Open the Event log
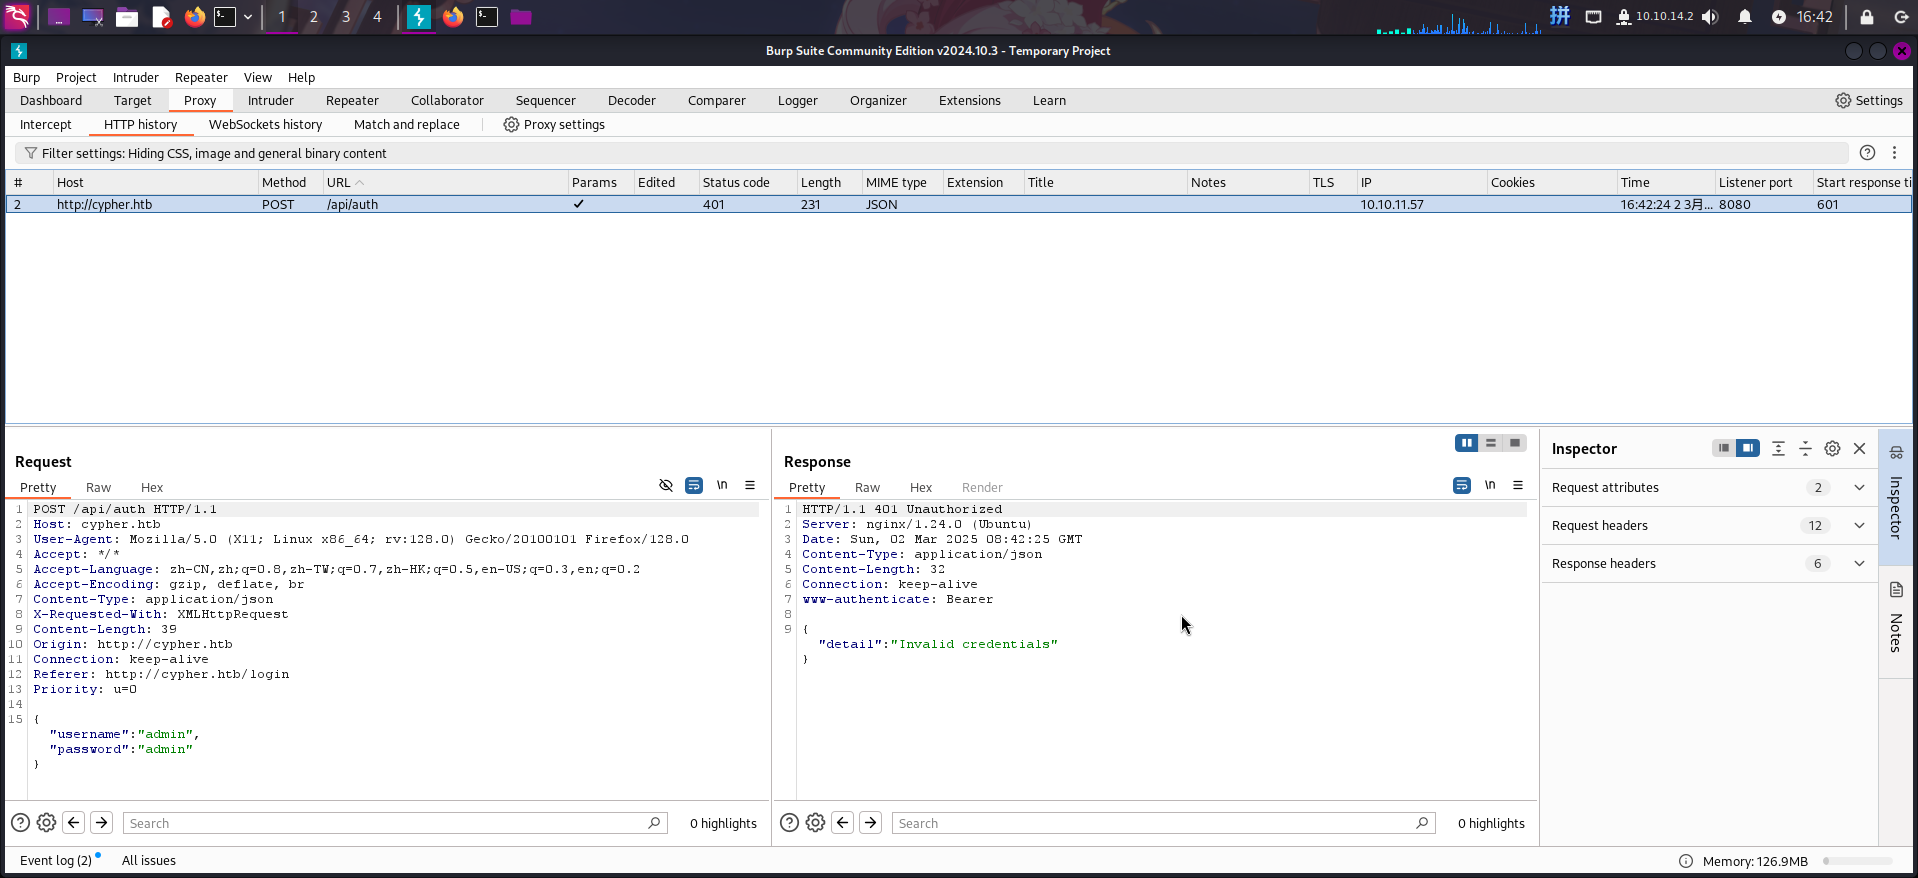Image resolution: width=1918 pixels, height=878 pixels. pos(56,861)
